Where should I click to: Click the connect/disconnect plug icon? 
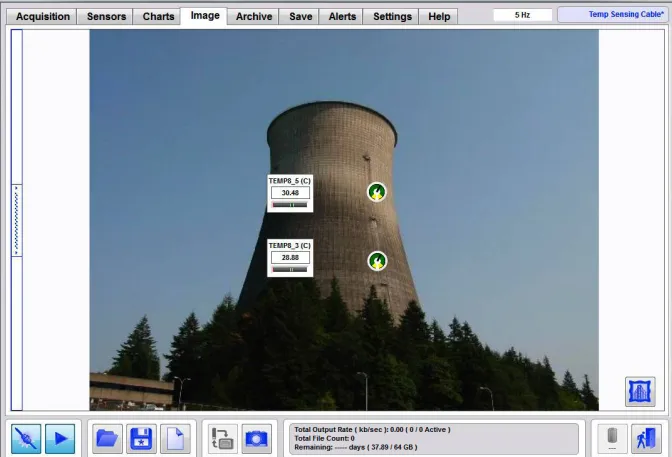point(26,439)
